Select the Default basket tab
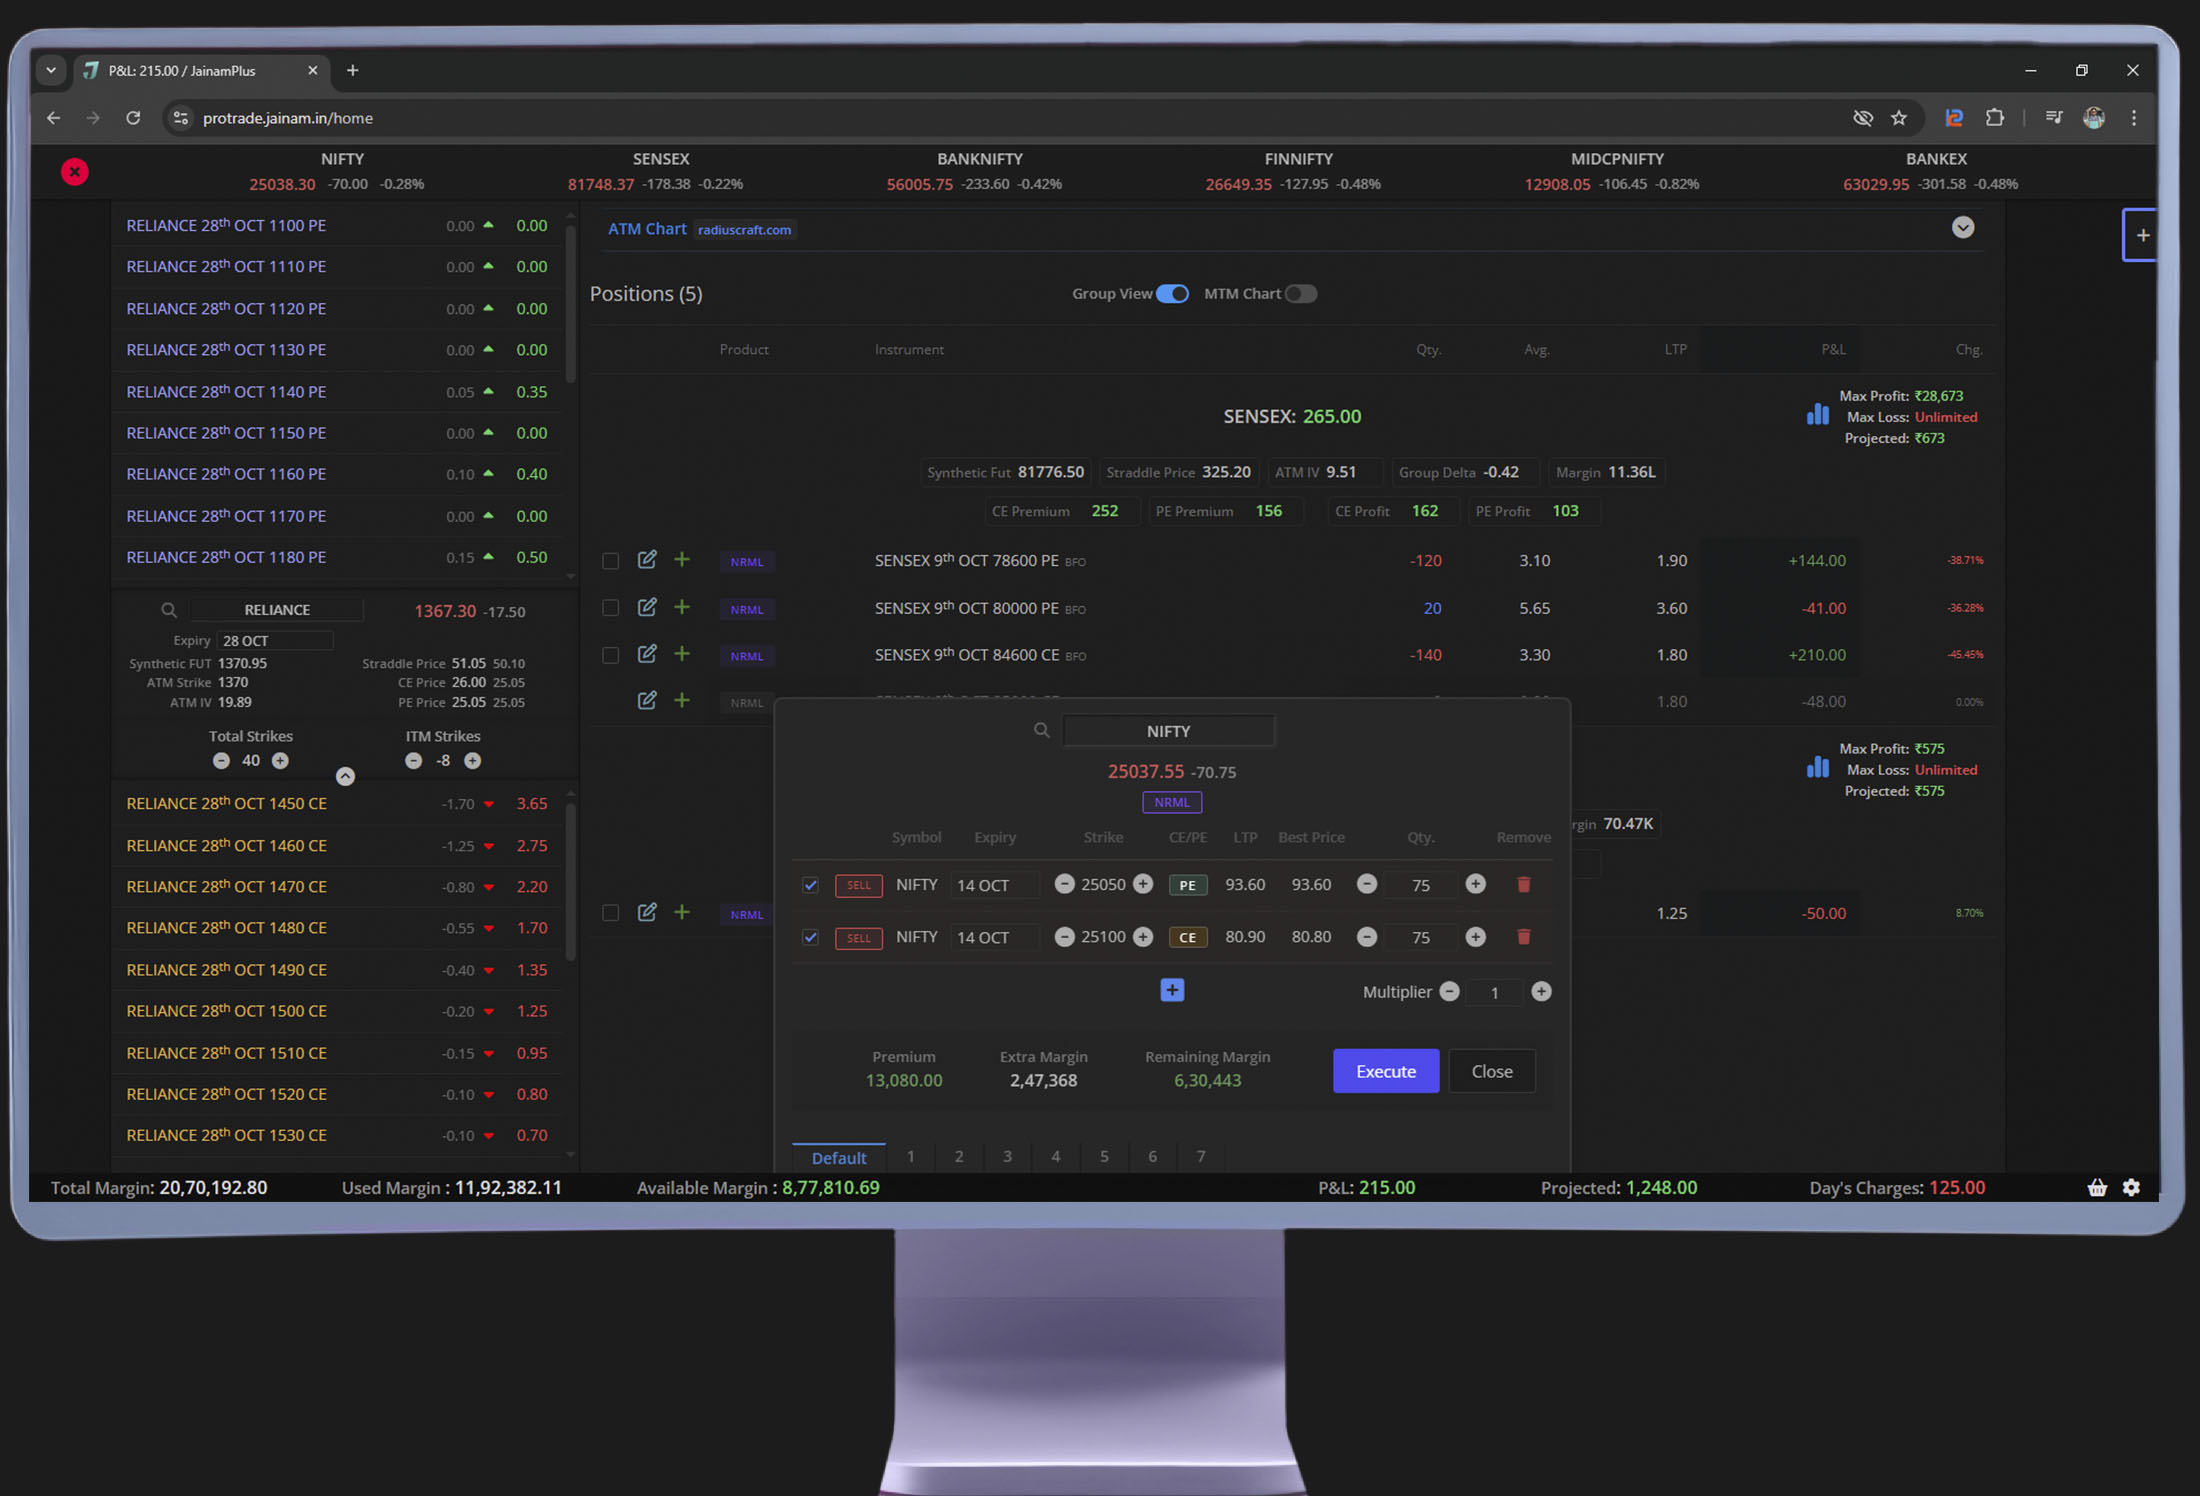Image resolution: width=2200 pixels, height=1496 pixels. (838, 1157)
